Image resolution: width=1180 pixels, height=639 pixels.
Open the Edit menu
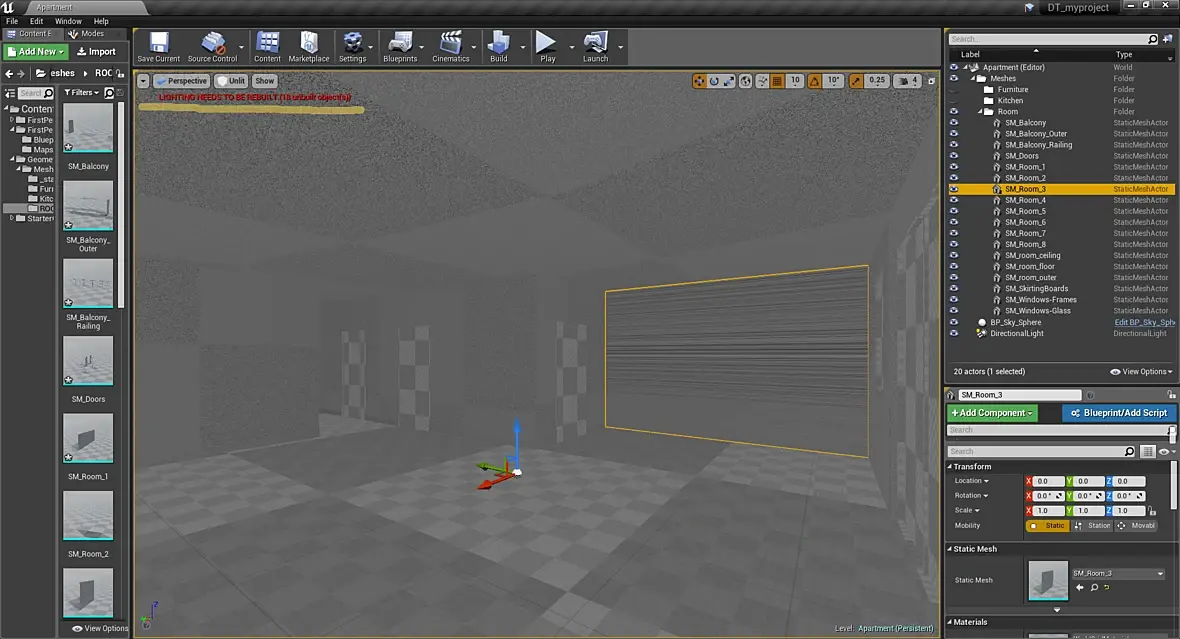pyautogui.click(x=36, y=21)
